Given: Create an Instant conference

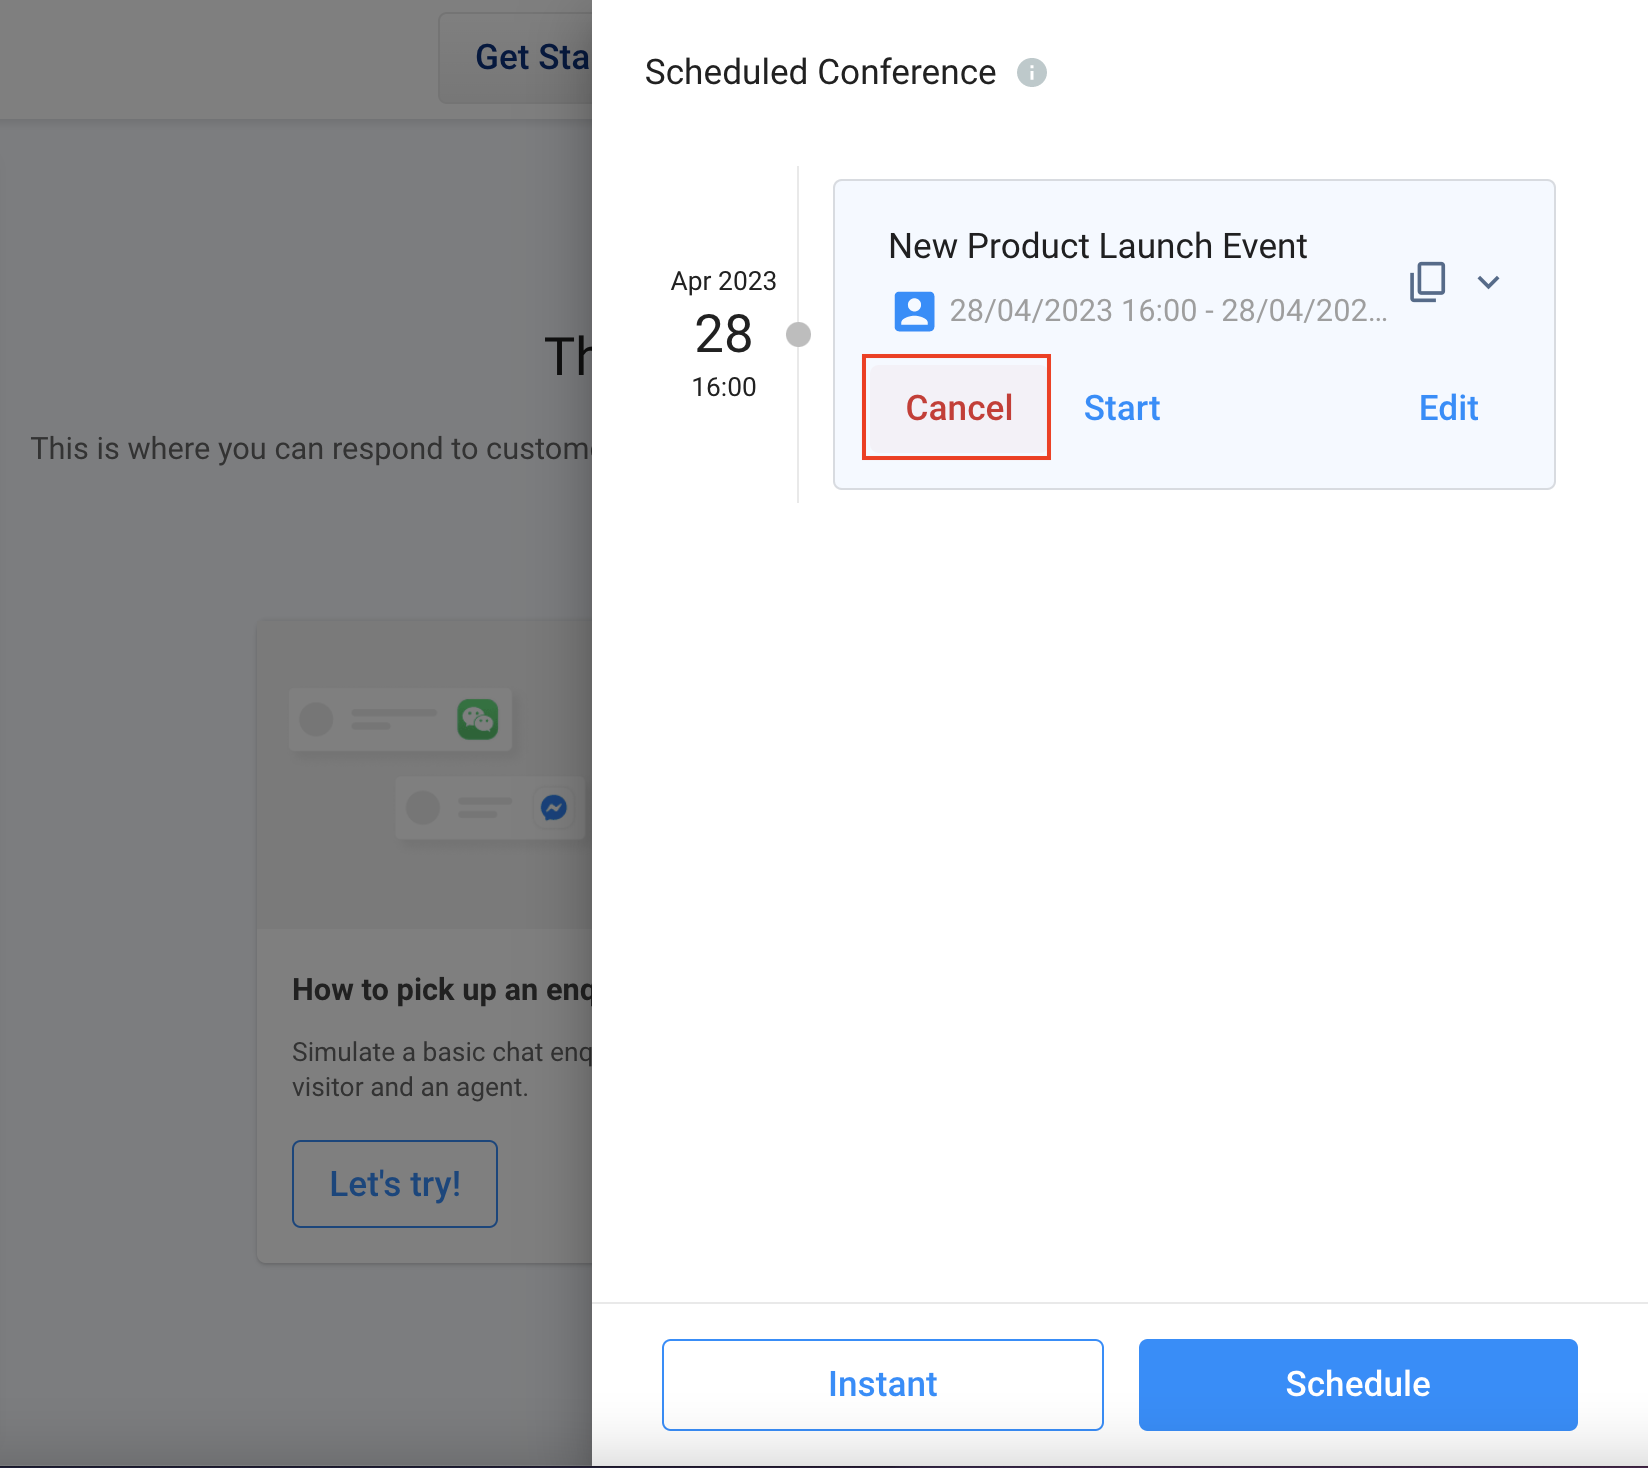Looking at the screenshot, I should click(882, 1384).
